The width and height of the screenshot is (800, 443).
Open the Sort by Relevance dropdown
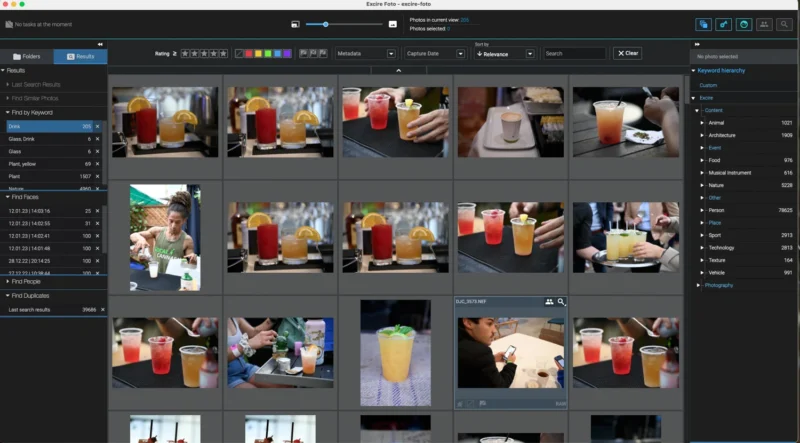point(505,54)
